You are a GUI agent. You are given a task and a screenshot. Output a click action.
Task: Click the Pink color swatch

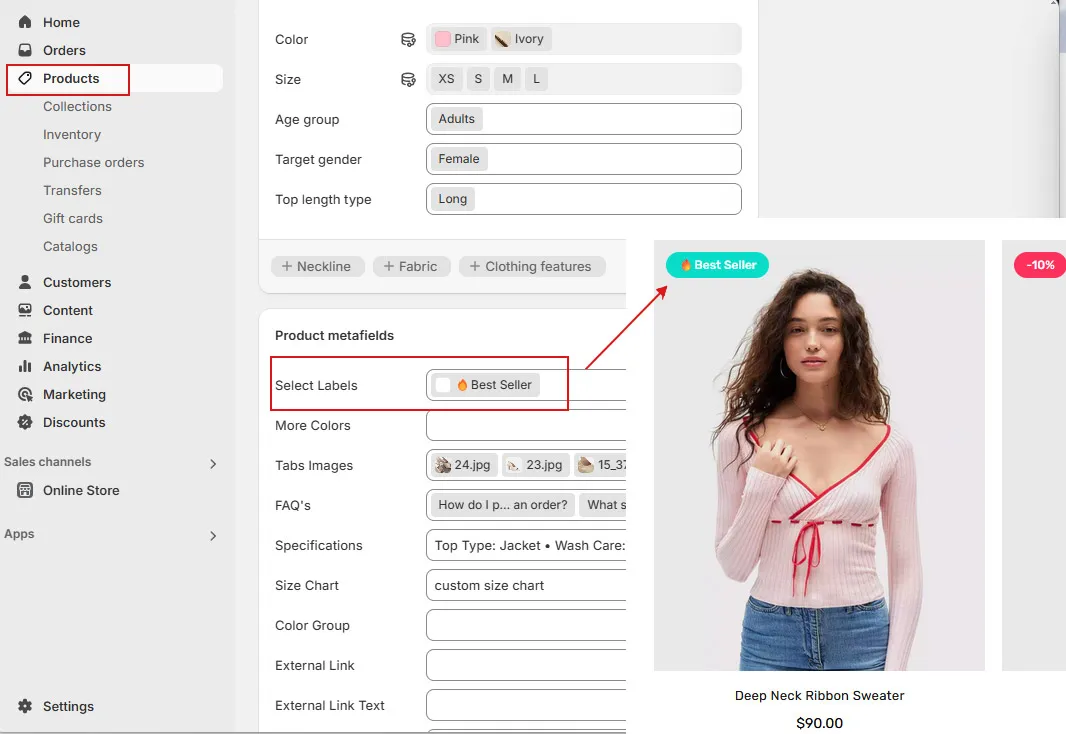tap(443, 39)
